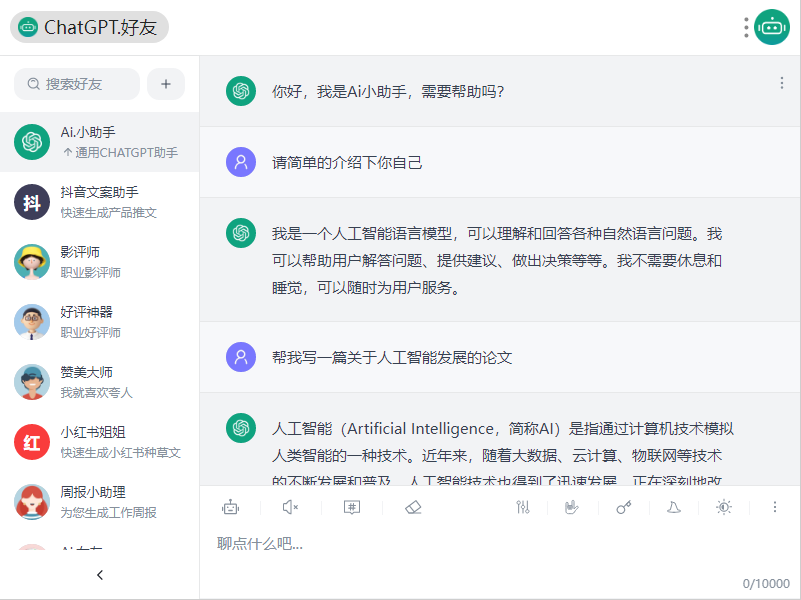Click the red-haired avatar of 周报小助理
The image size is (801, 600).
[x=32, y=502]
